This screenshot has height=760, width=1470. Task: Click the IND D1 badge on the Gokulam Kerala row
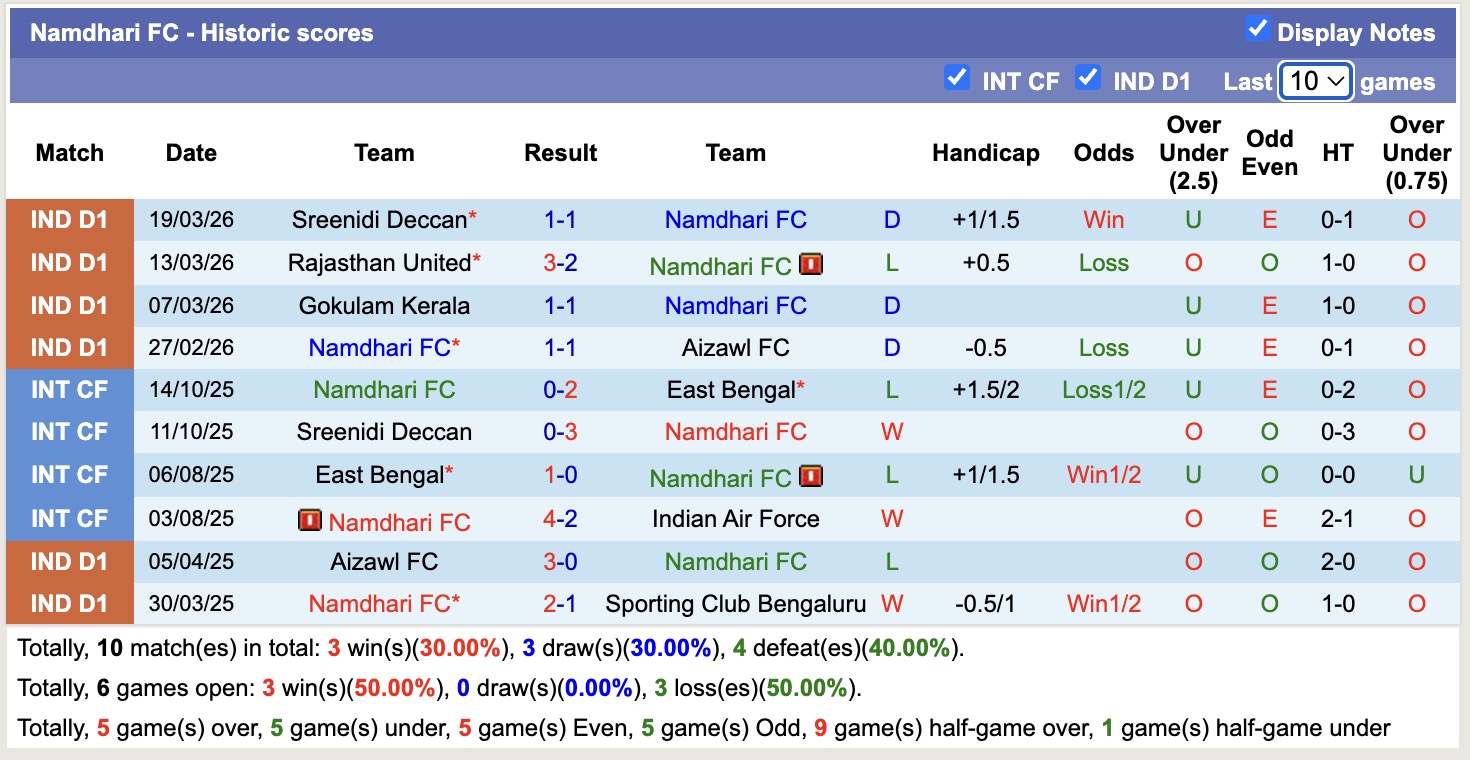[x=69, y=306]
